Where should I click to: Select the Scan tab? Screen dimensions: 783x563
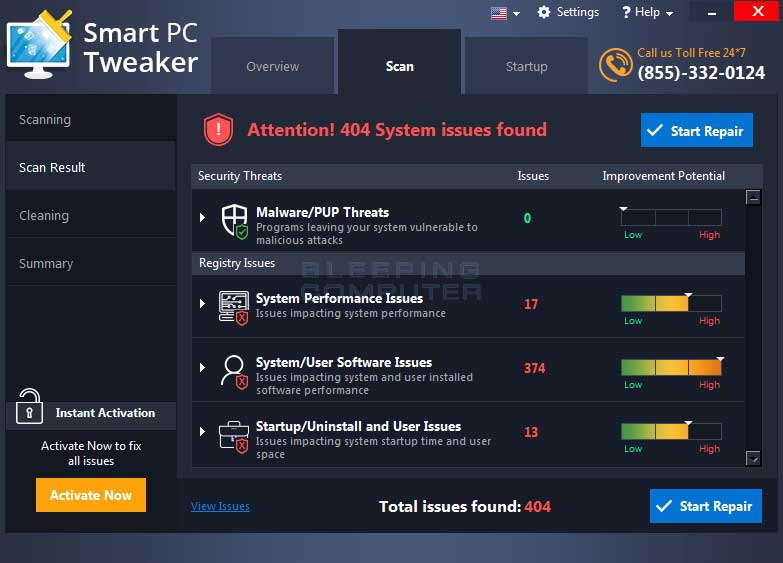pos(399,62)
